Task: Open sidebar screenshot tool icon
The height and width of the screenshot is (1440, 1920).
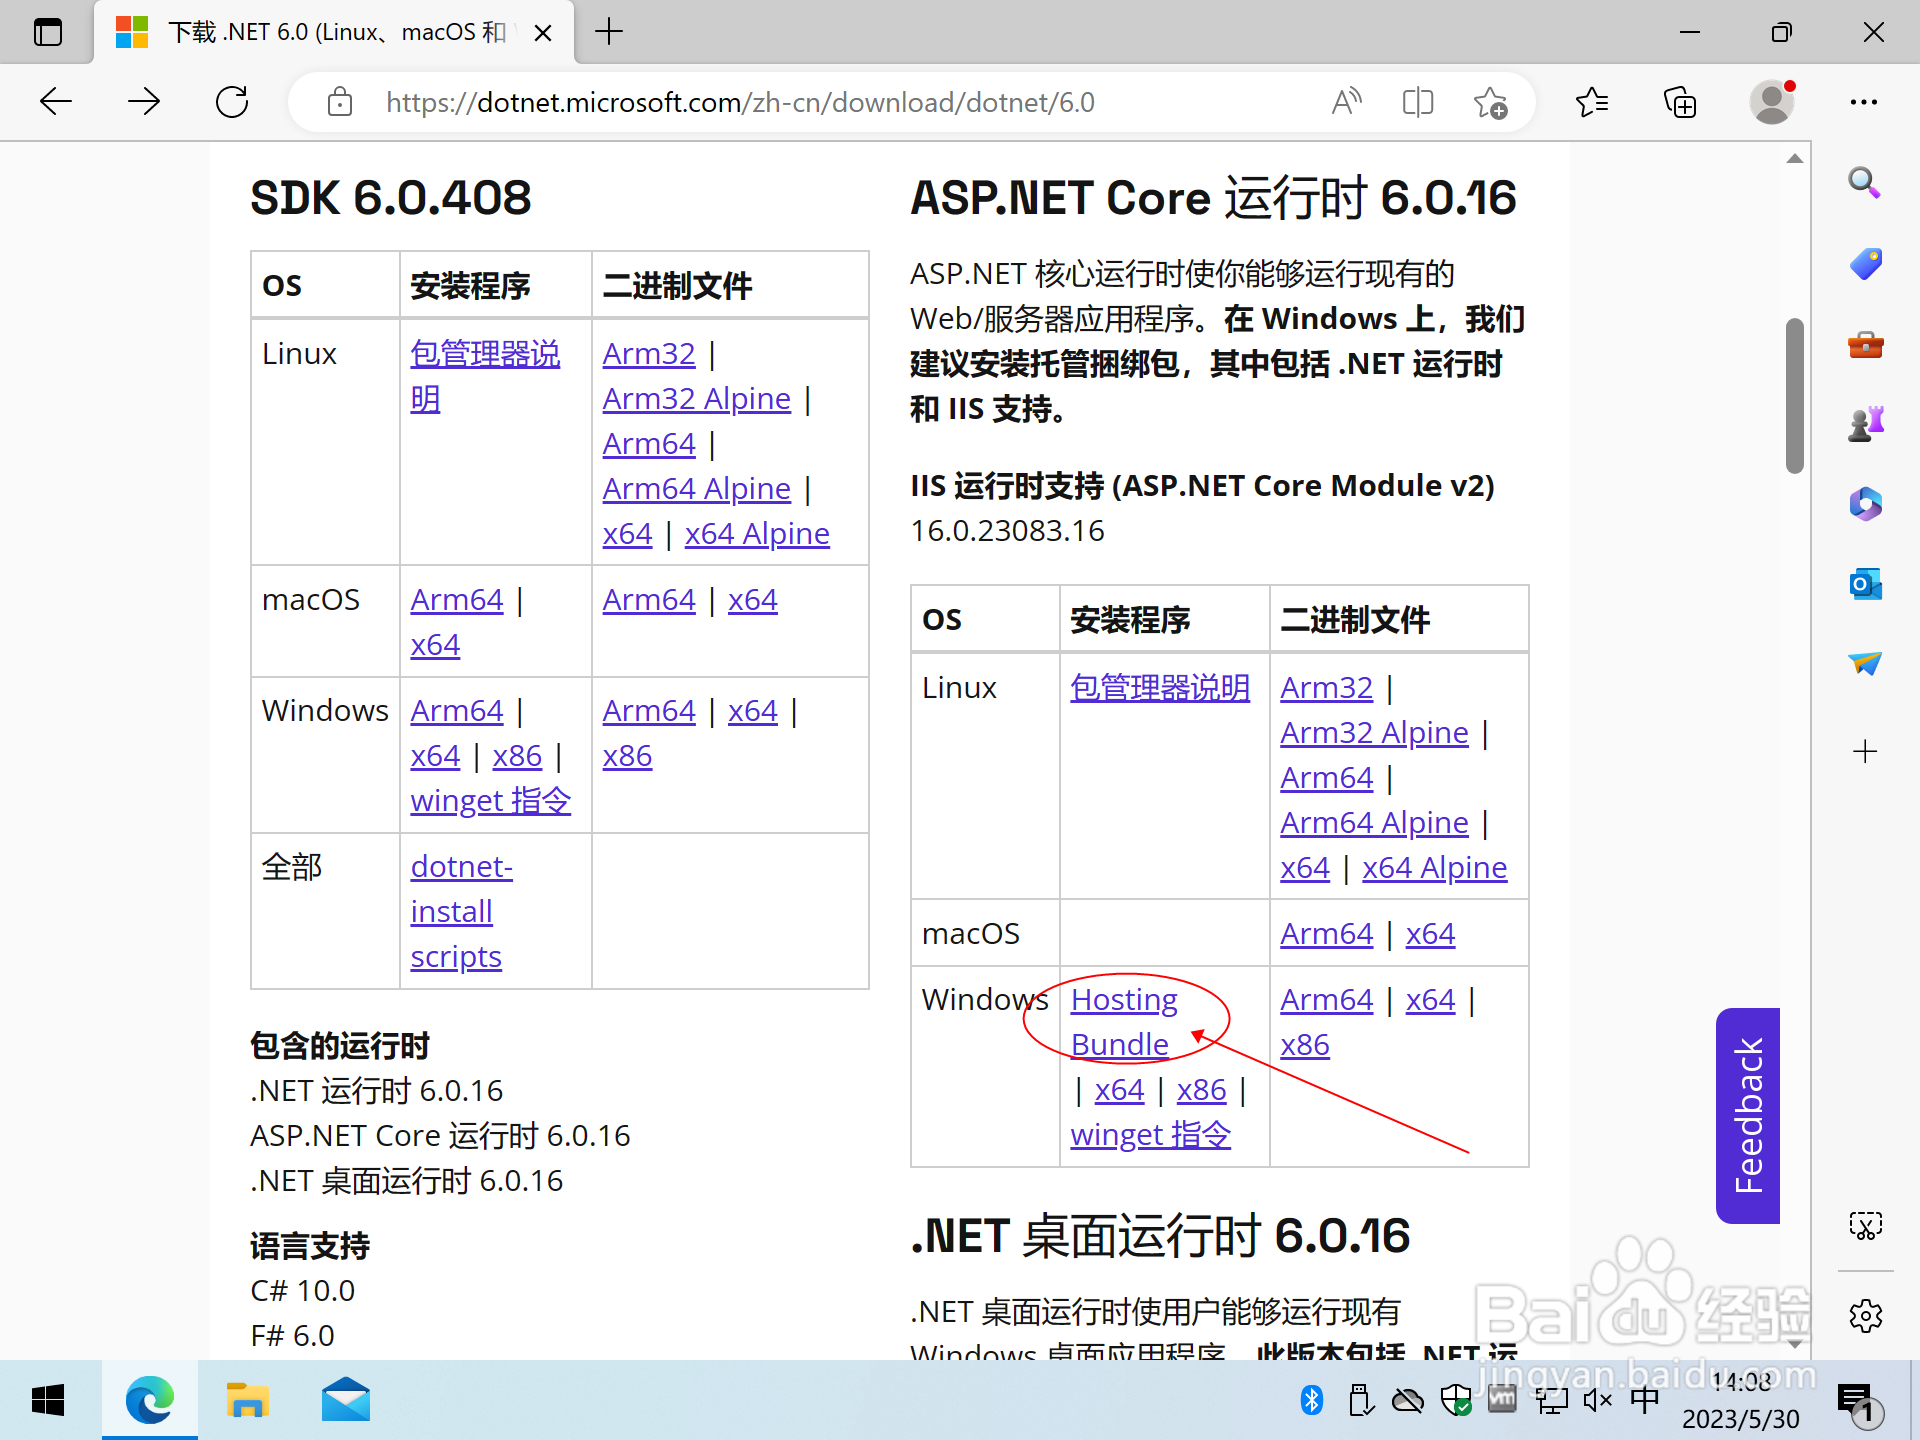Action: point(1865,1226)
